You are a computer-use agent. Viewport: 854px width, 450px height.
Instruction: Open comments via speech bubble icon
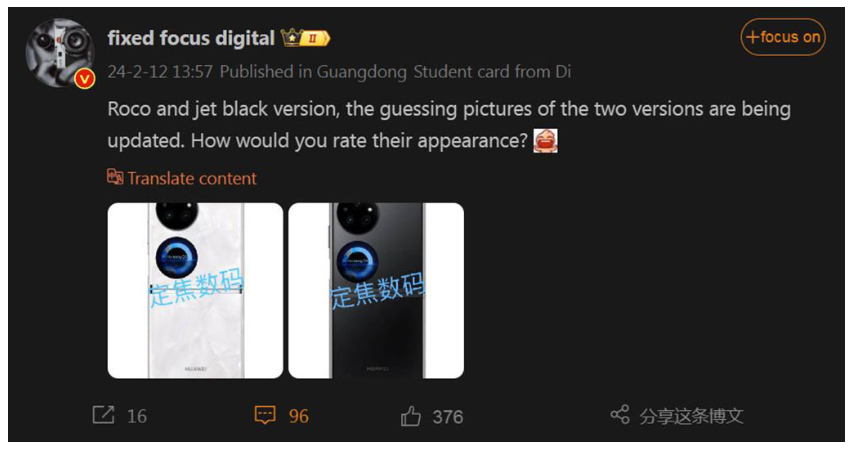click(265, 415)
